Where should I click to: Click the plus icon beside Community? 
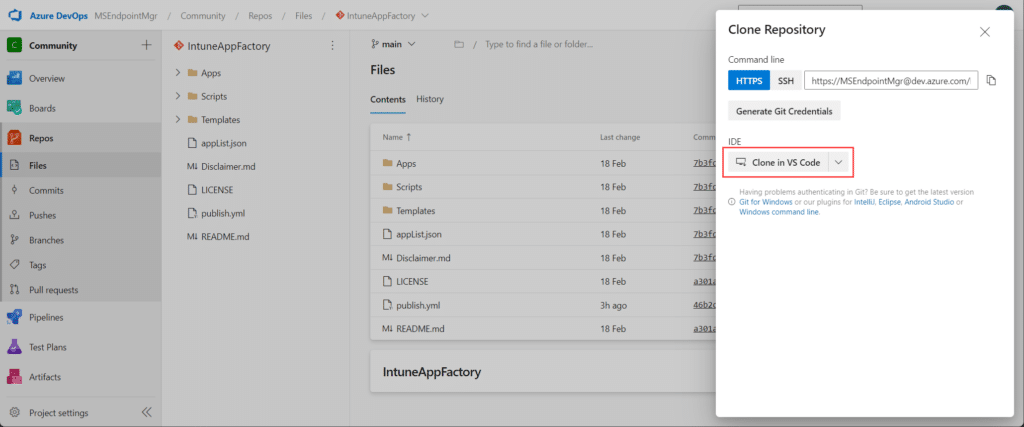point(146,45)
